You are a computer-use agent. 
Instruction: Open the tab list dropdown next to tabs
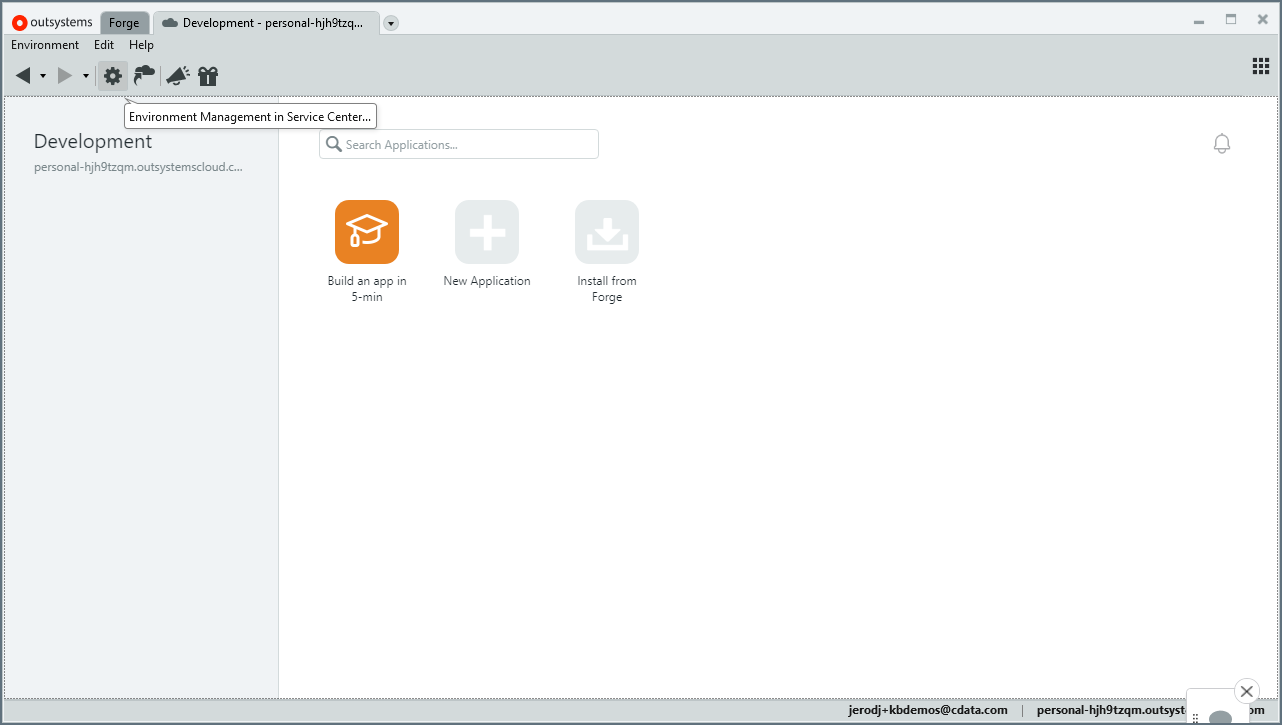[x=390, y=22]
